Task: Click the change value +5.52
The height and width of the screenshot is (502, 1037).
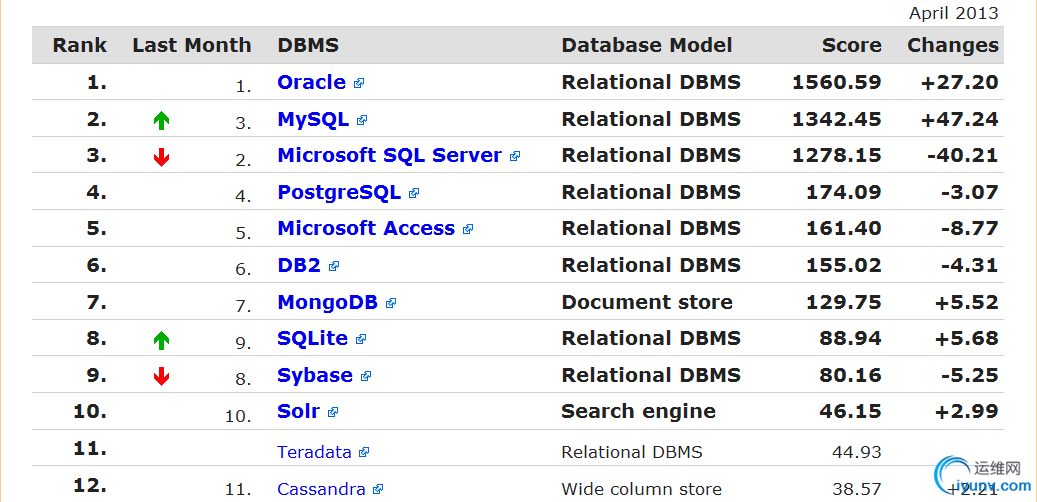Action: 967,302
